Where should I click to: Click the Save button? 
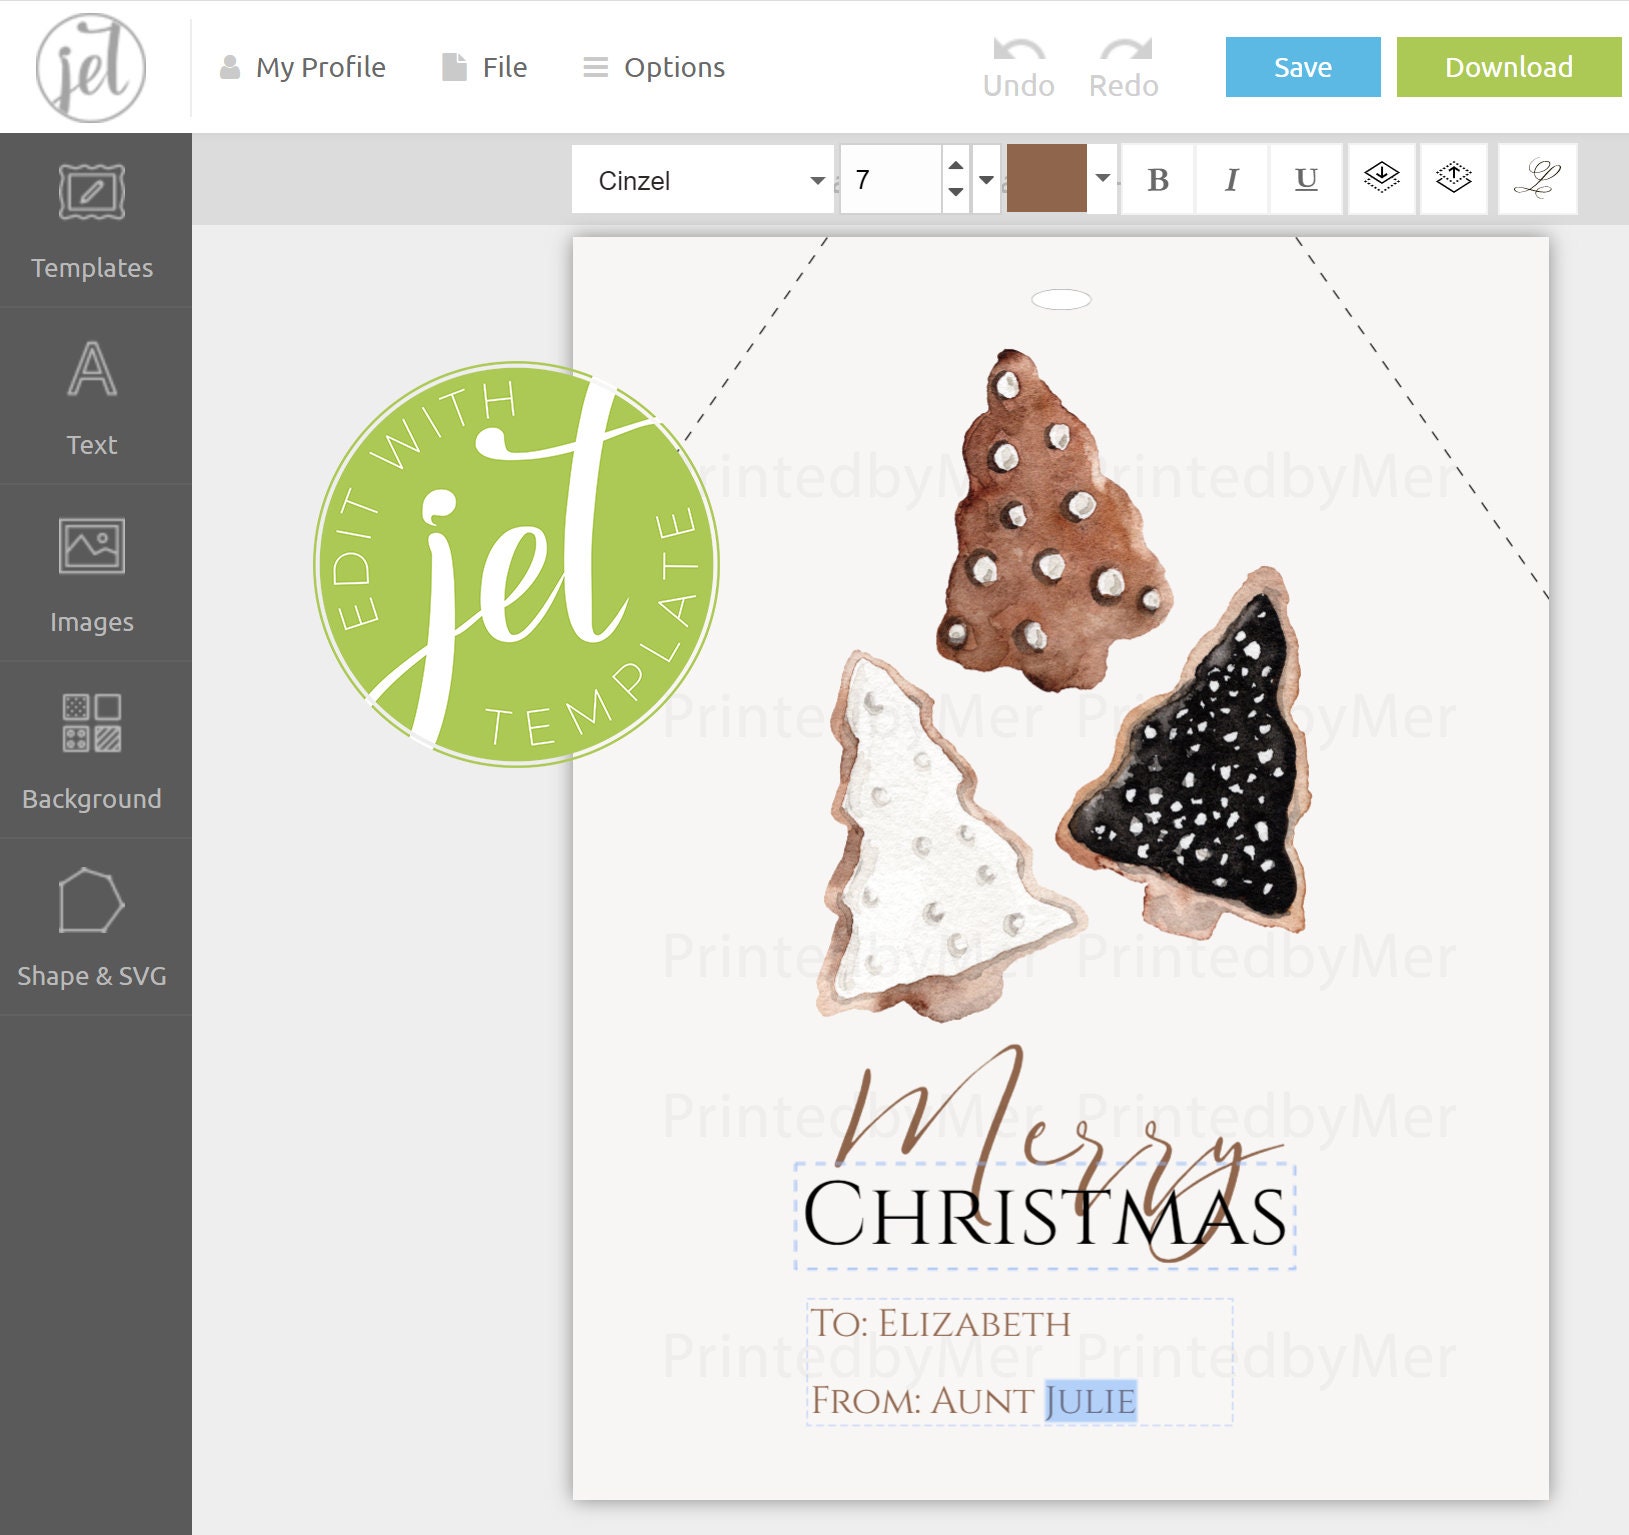(1302, 67)
